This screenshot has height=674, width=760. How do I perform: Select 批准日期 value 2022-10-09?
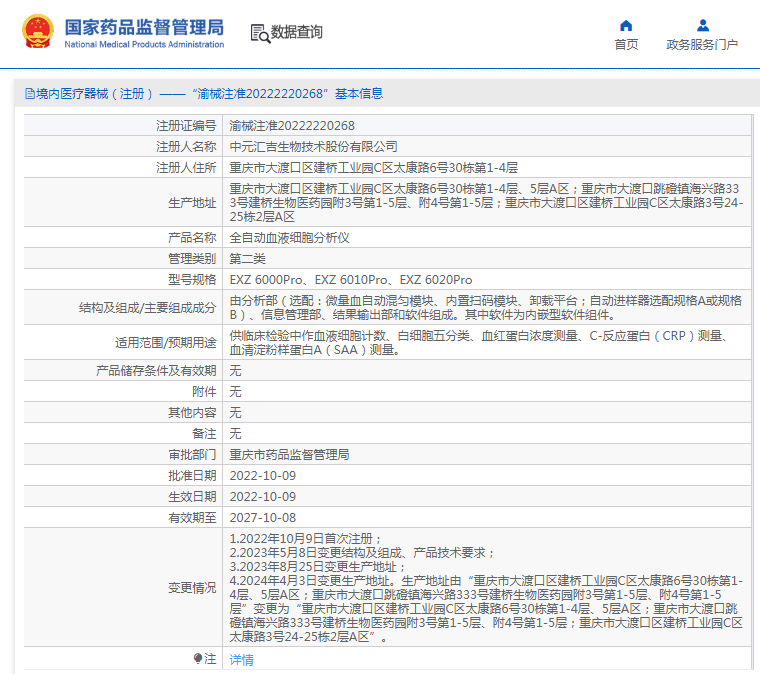[x=263, y=476]
